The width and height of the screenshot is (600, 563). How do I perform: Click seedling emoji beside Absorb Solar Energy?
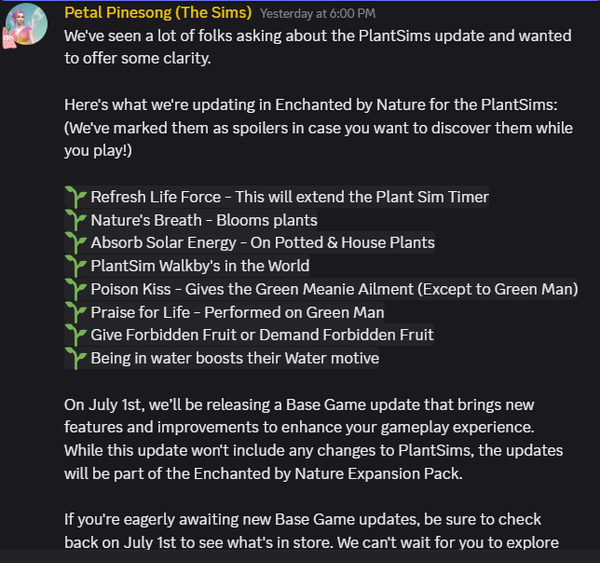pyautogui.click(x=76, y=243)
